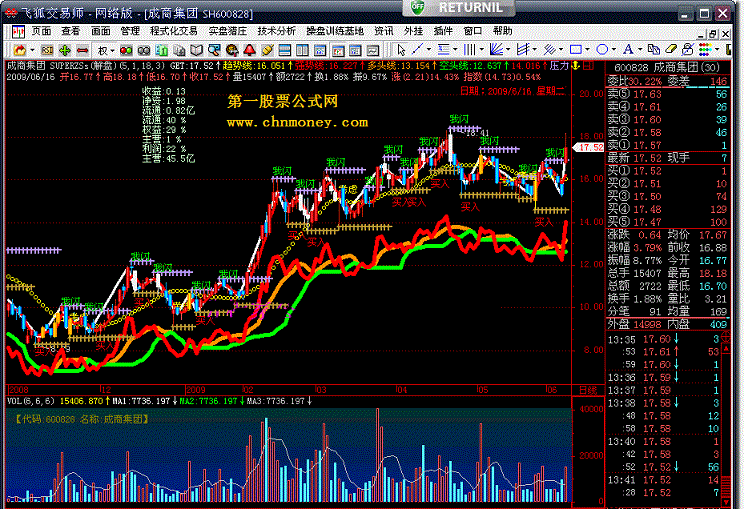Screen dimensions: 744x509
Task: Click the green plus zoom-in icon
Action: coord(65,50)
